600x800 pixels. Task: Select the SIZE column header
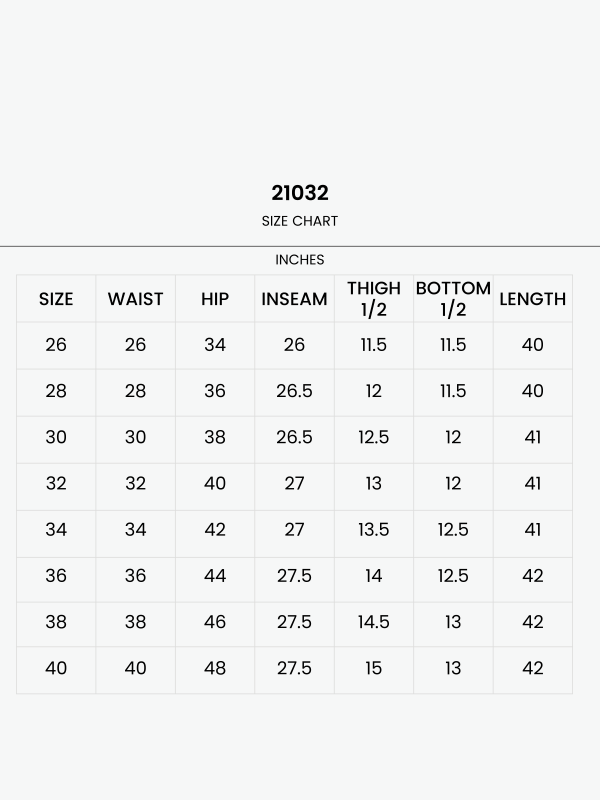56,299
